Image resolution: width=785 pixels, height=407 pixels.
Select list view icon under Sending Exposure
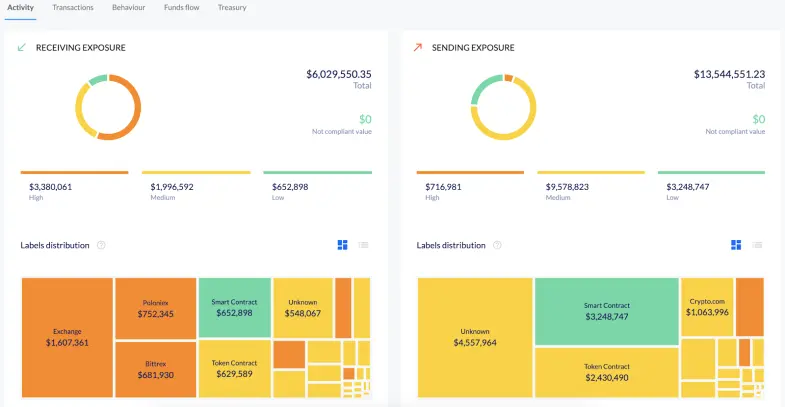[757, 245]
